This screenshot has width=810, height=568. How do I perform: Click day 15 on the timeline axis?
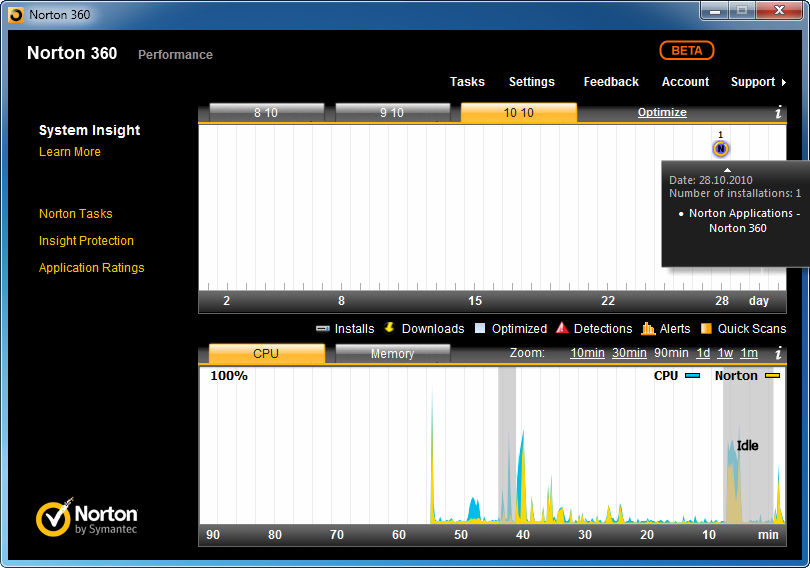point(475,301)
